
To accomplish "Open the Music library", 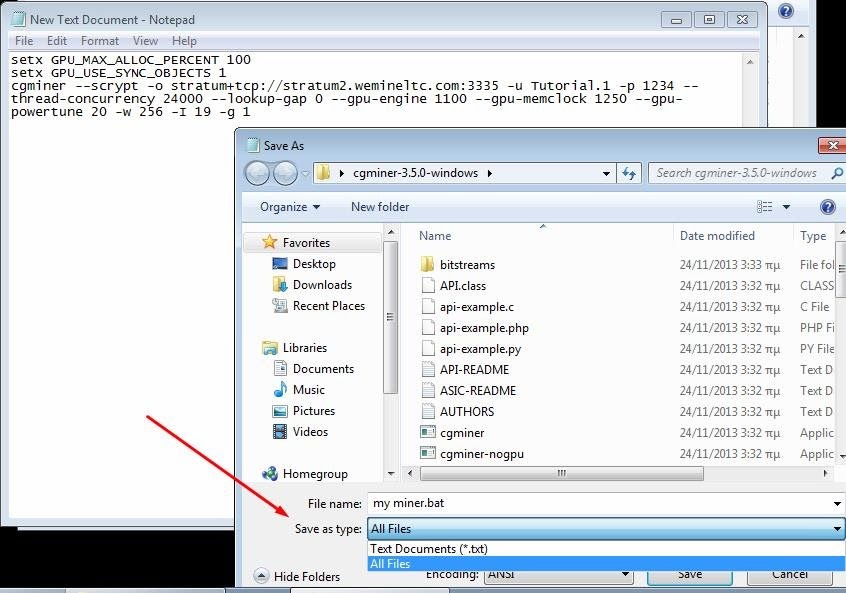I will pyautogui.click(x=309, y=390).
